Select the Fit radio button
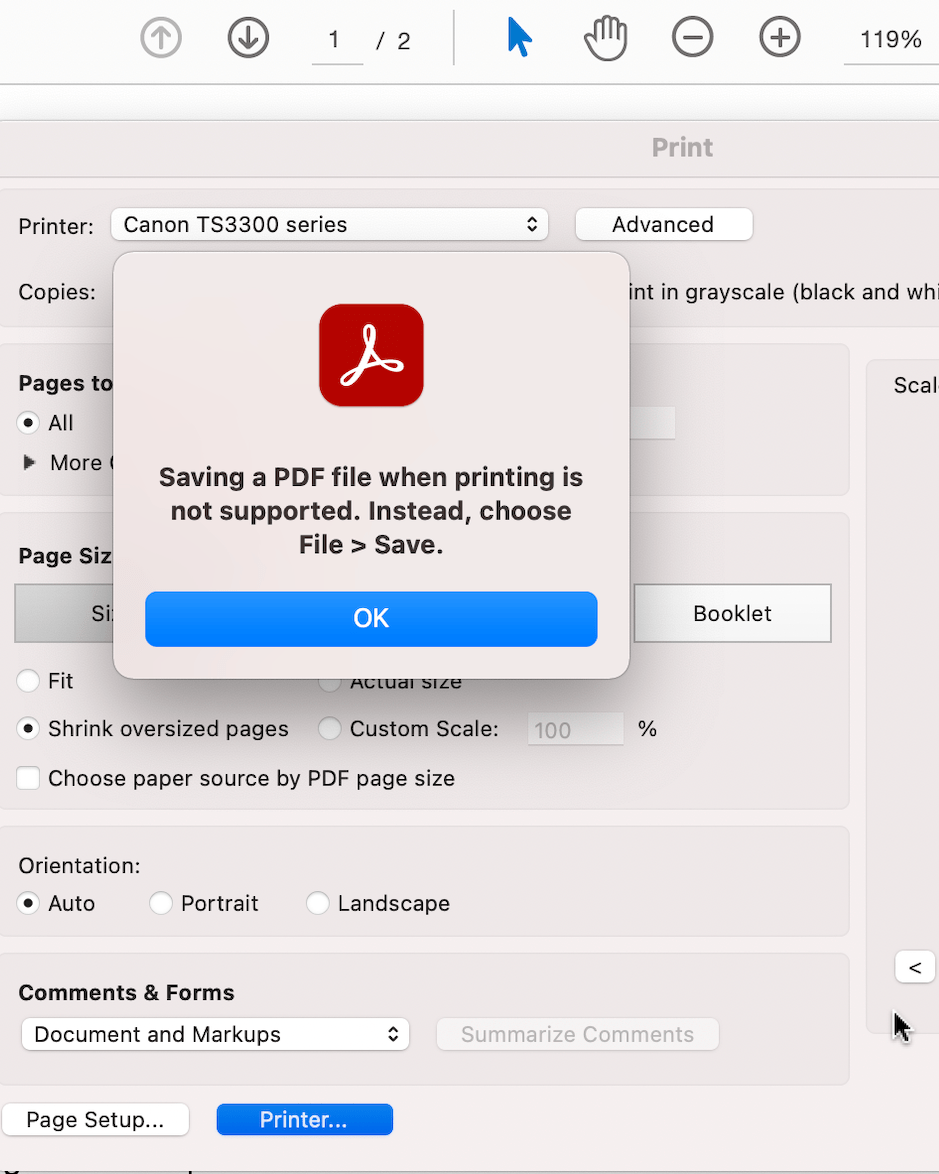 click(28, 681)
